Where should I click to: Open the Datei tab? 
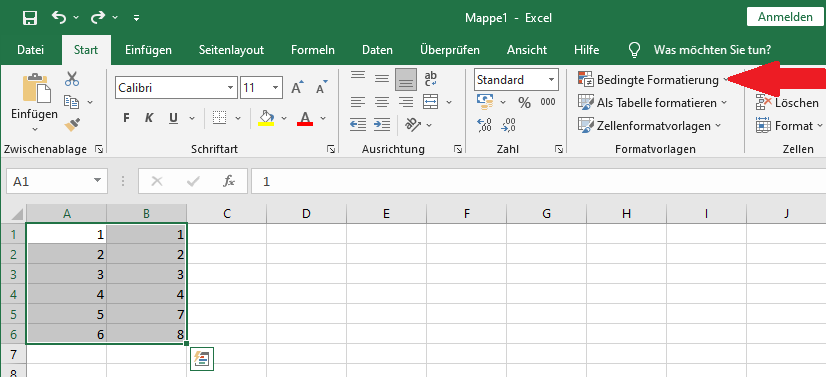tap(31, 50)
